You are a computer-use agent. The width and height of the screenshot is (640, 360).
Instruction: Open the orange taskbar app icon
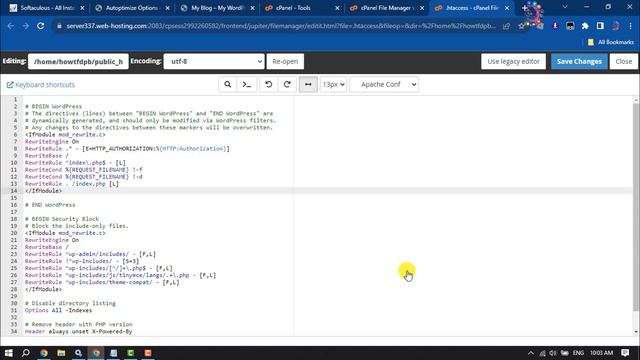(x=148, y=353)
